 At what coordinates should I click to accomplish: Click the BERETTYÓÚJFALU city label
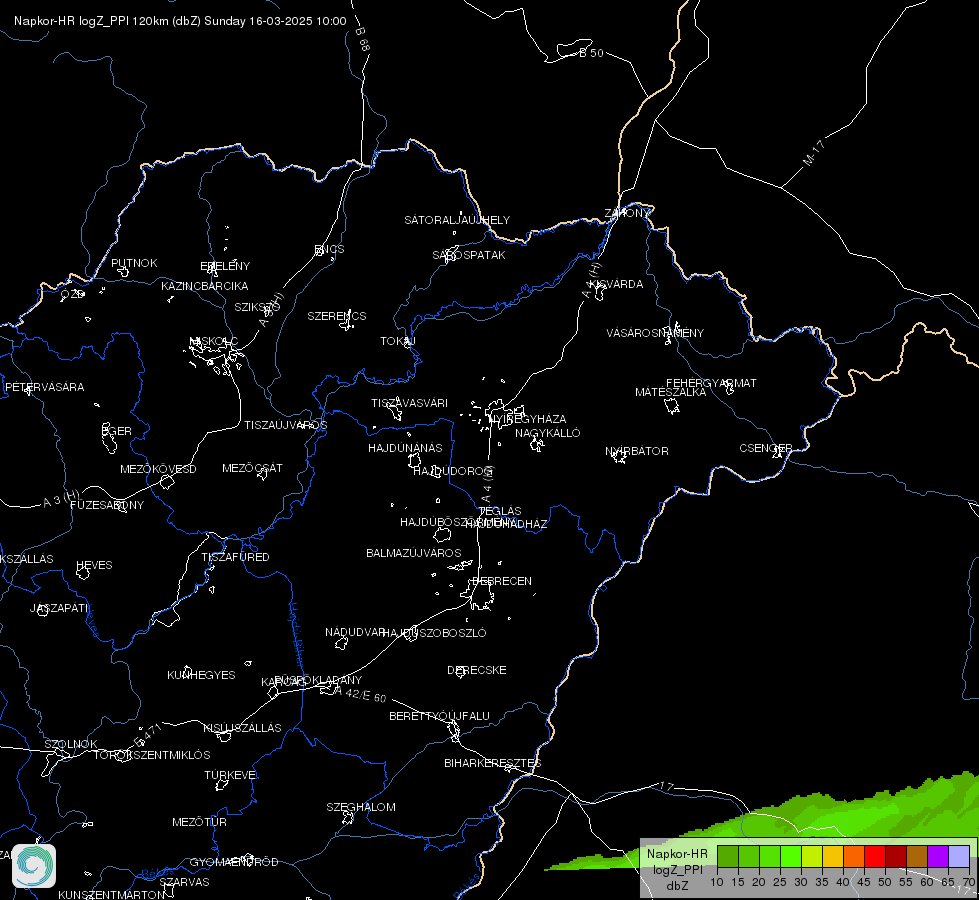click(x=440, y=716)
